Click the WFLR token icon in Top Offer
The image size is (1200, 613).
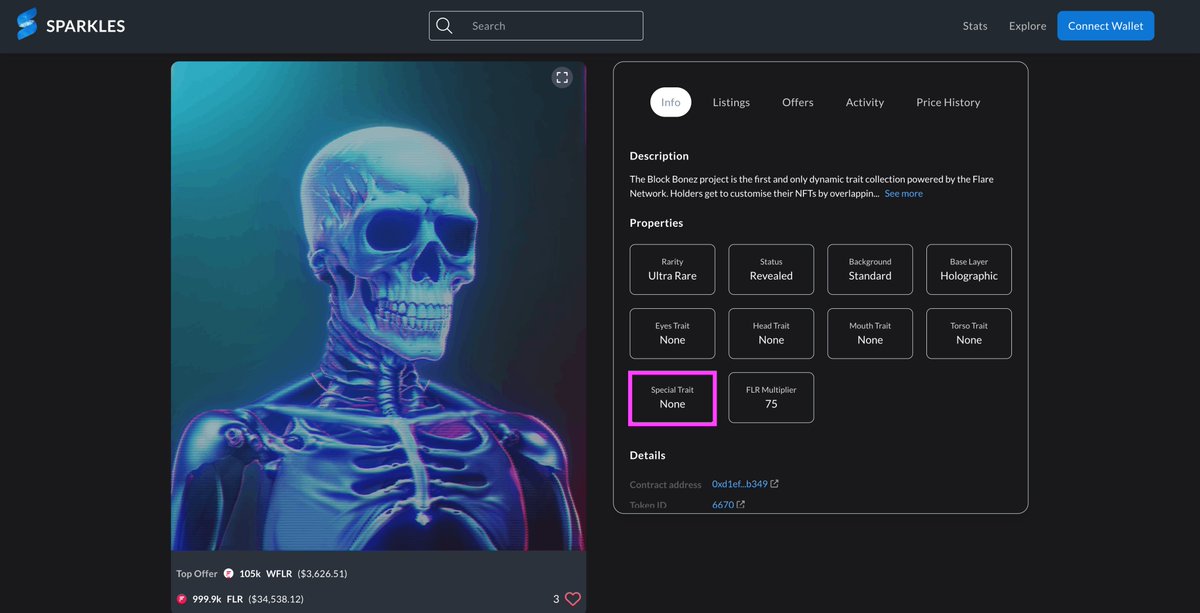228,574
